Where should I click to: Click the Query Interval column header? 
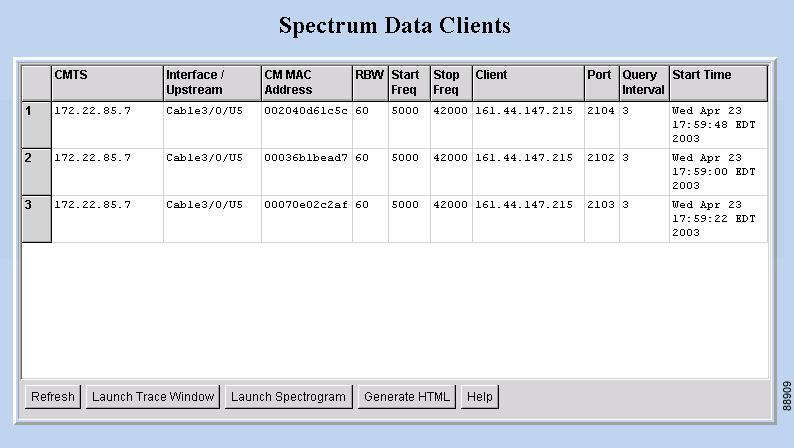pyautogui.click(x=644, y=83)
